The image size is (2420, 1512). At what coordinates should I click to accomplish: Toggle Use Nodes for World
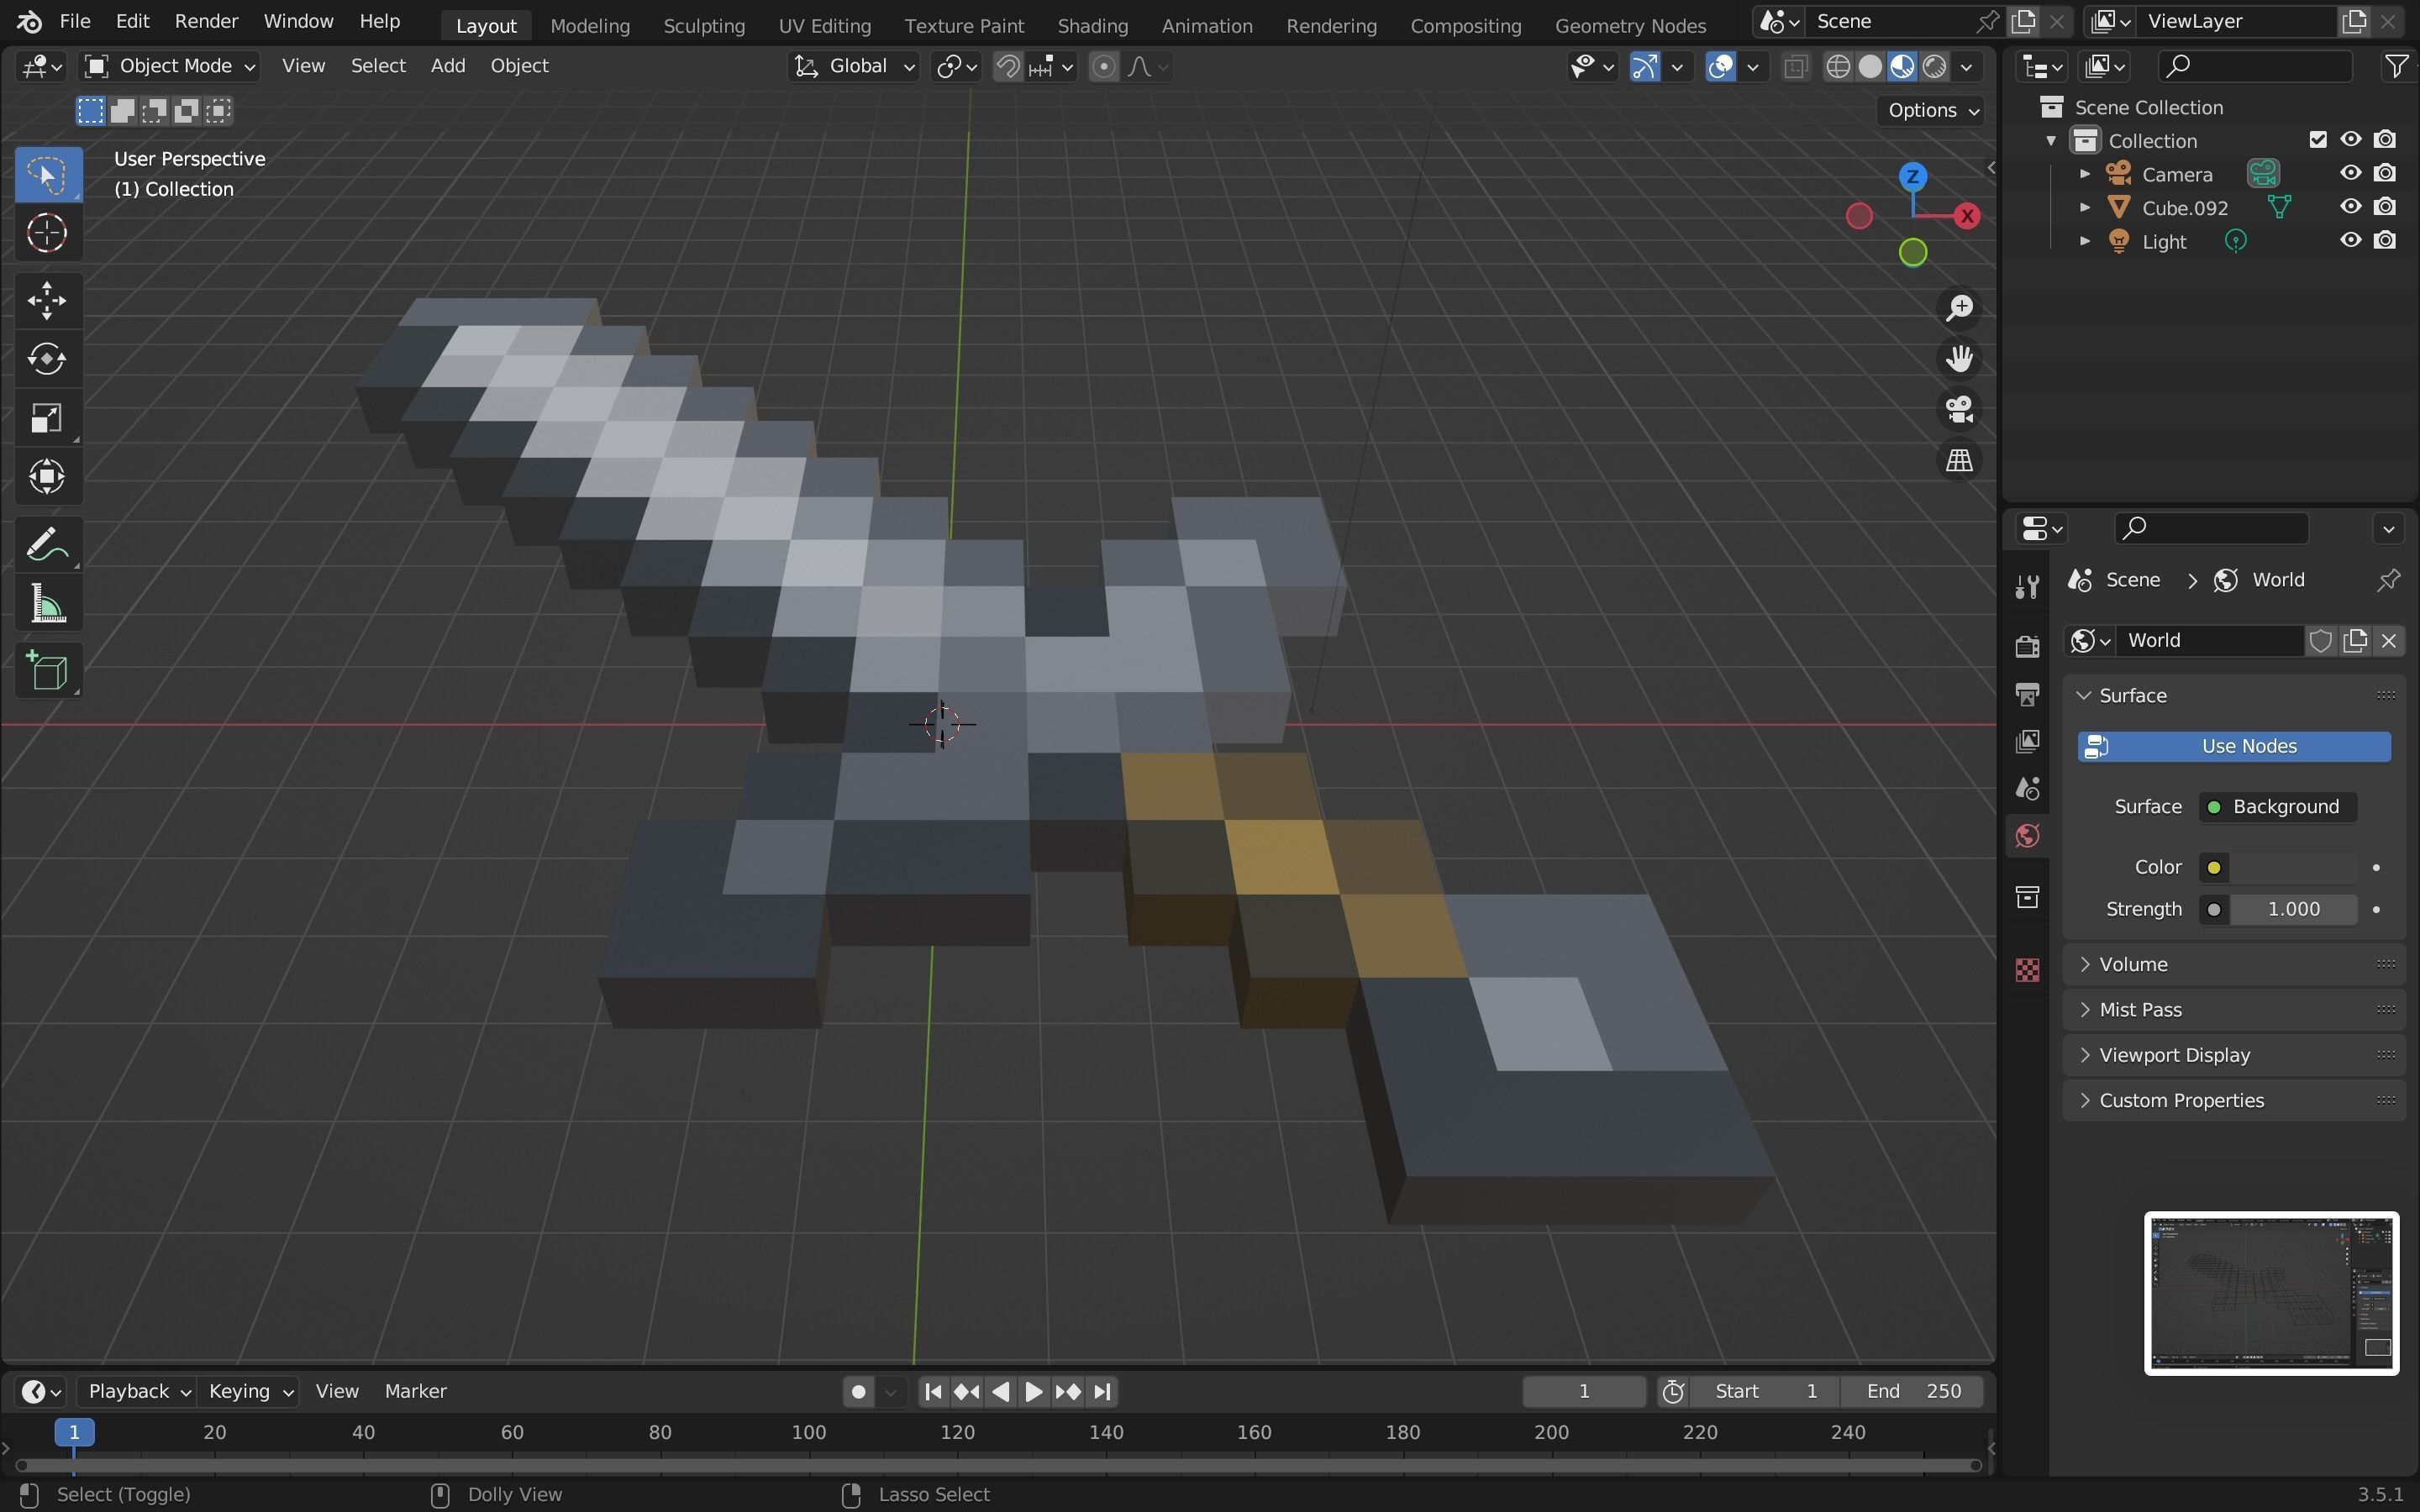(x=2234, y=746)
